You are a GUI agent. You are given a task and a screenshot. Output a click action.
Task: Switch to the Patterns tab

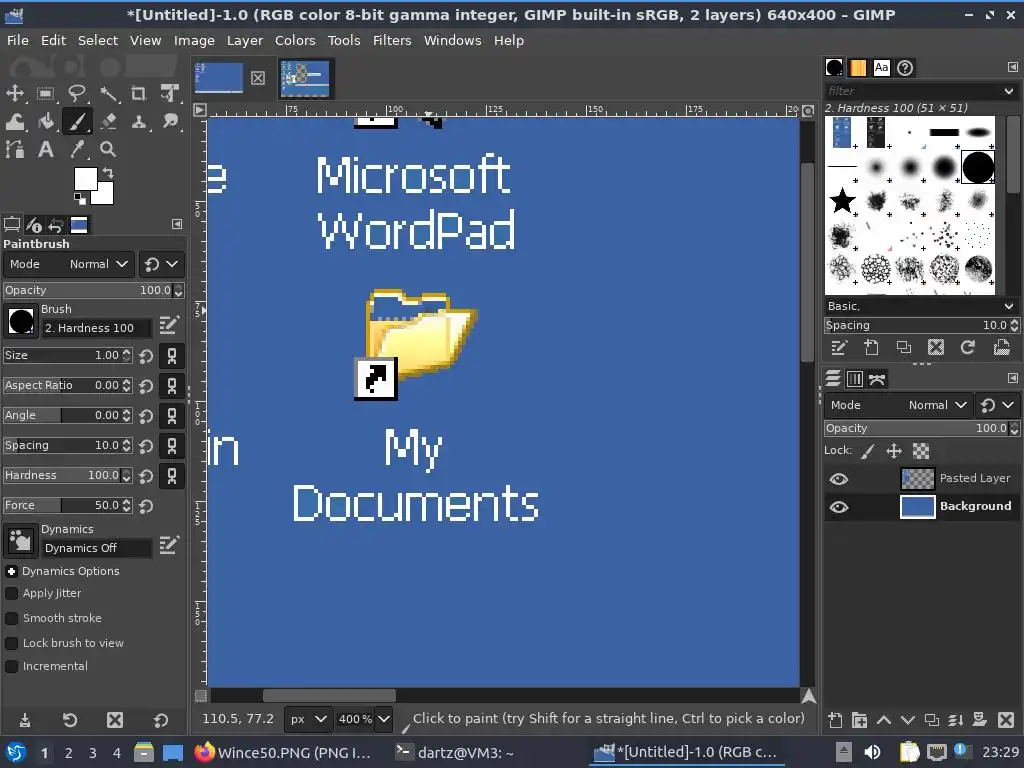click(857, 67)
